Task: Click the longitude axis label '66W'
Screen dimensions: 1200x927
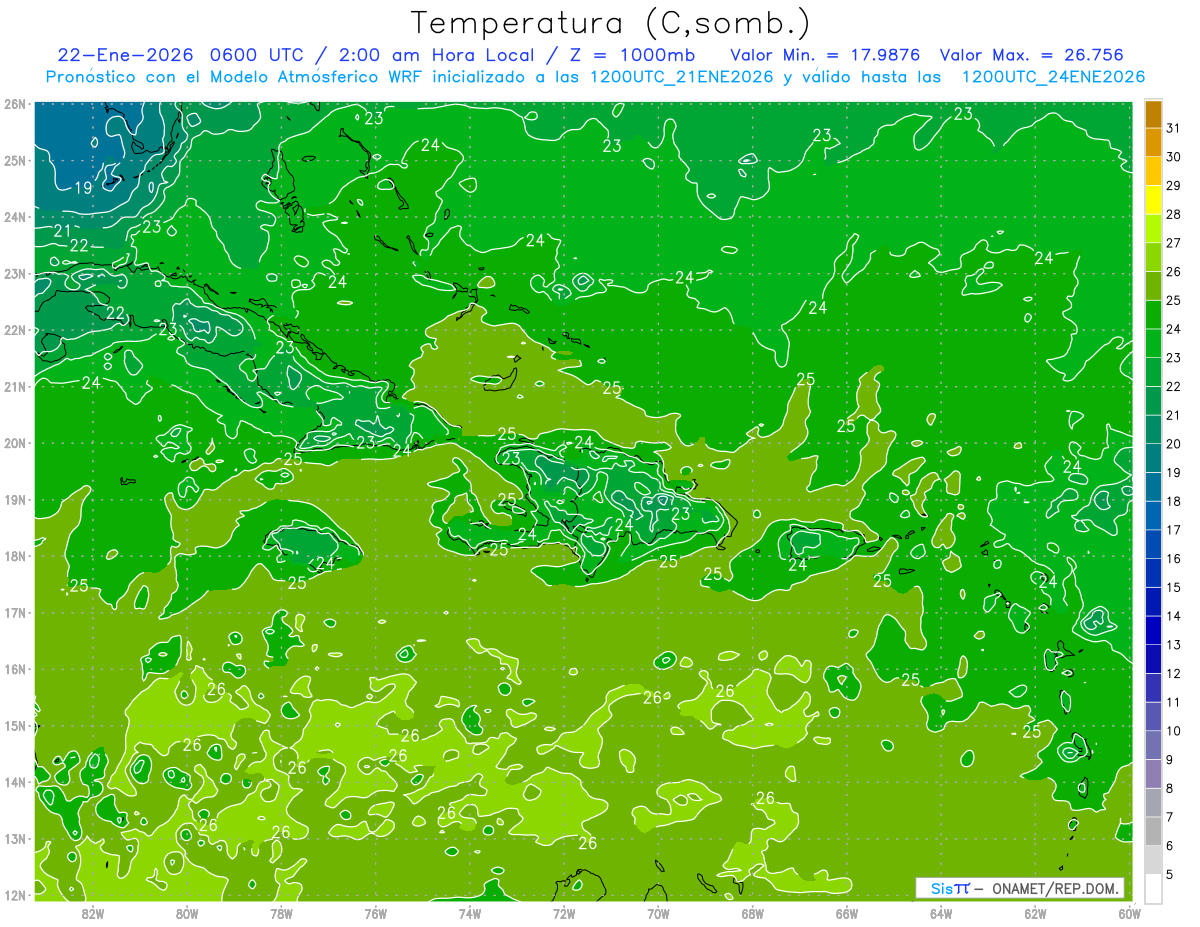Action: click(x=847, y=913)
